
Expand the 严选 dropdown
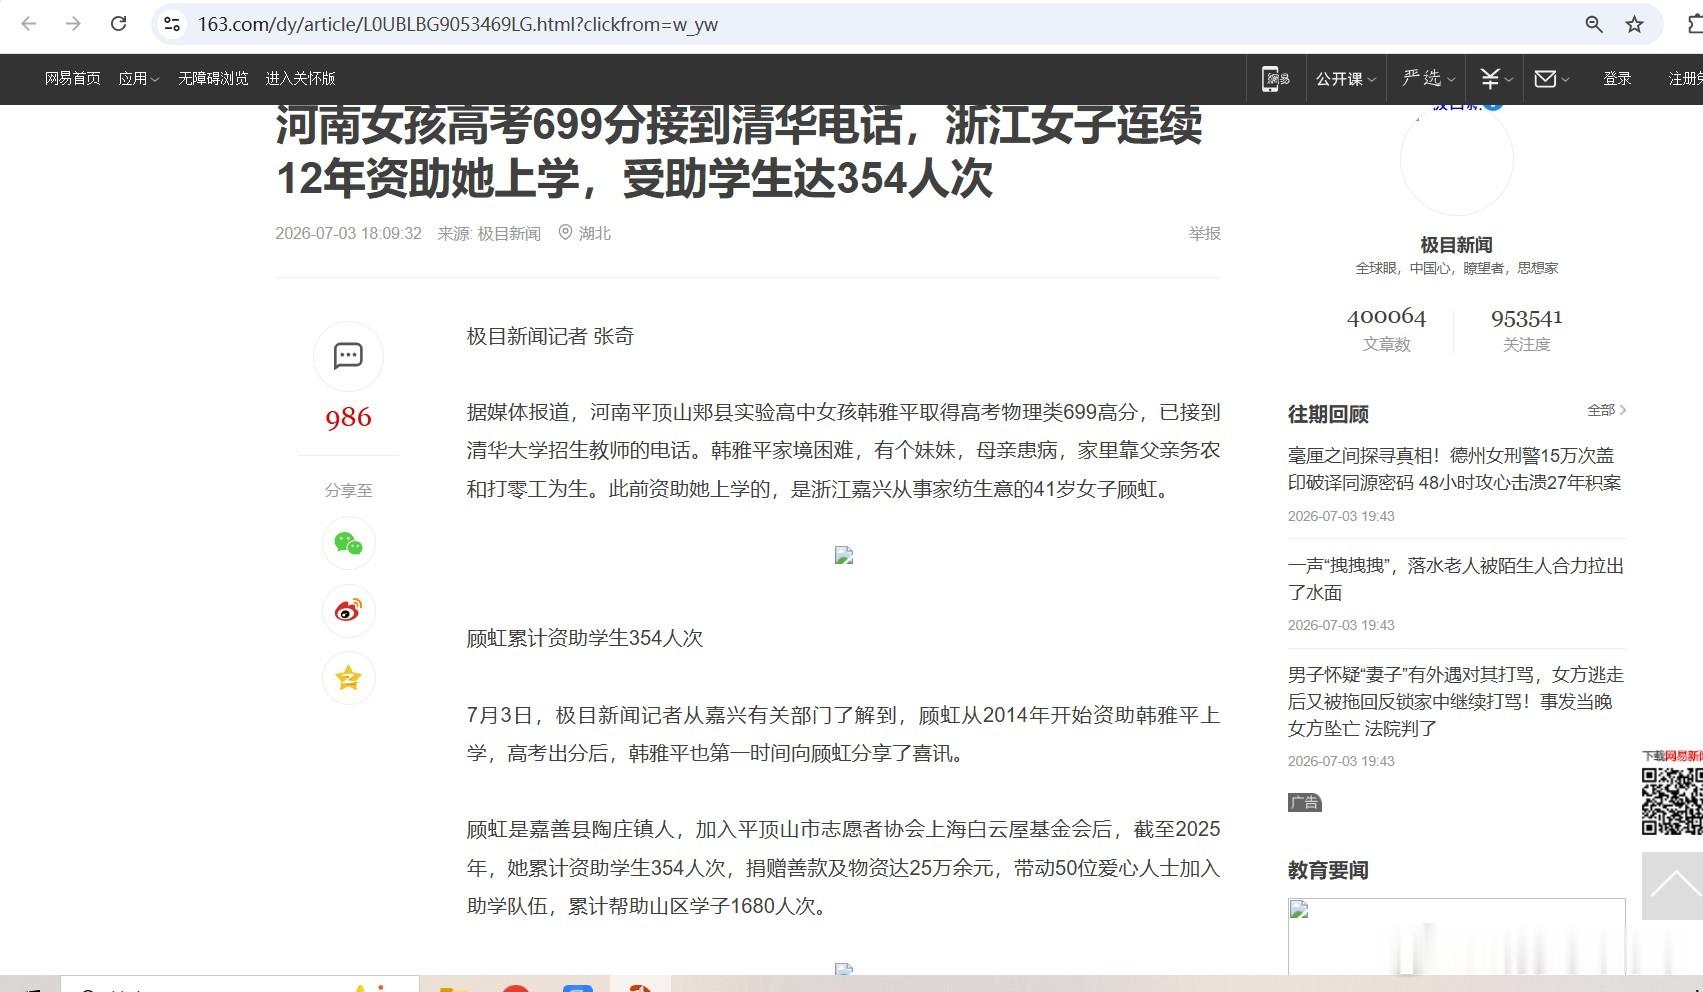(1428, 79)
